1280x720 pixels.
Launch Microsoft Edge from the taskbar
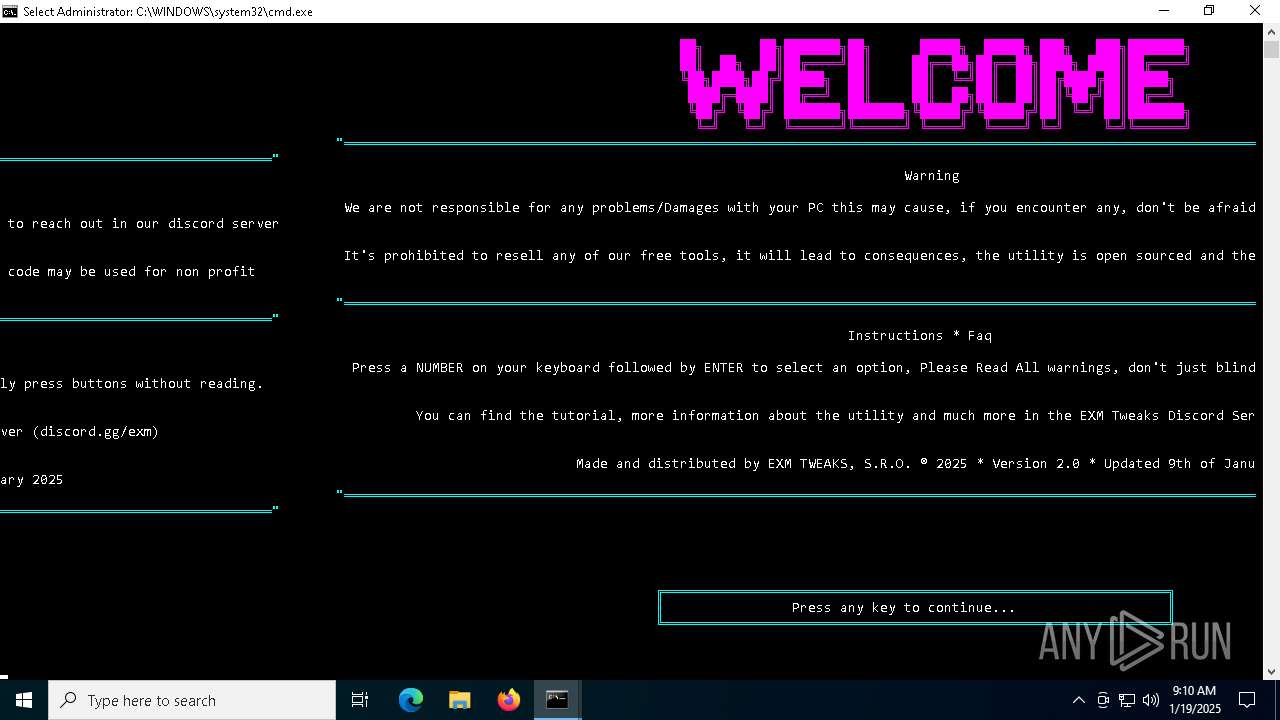[x=411, y=700]
